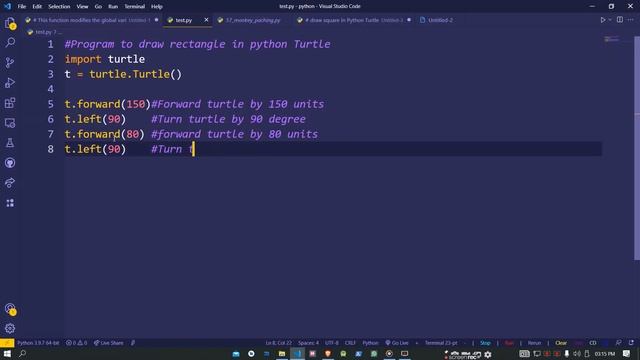The width and height of the screenshot is (640, 360).
Task: Close the test.py tab
Action: pyautogui.click(x=206, y=20)
